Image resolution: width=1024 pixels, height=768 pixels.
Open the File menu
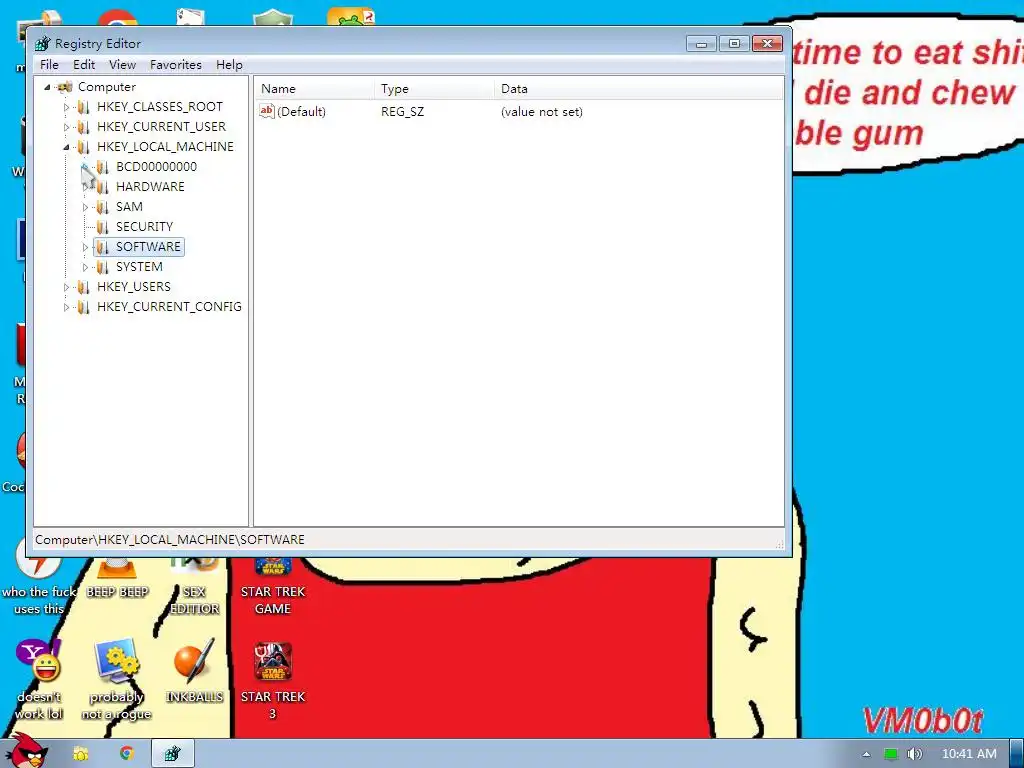[49, 65]
